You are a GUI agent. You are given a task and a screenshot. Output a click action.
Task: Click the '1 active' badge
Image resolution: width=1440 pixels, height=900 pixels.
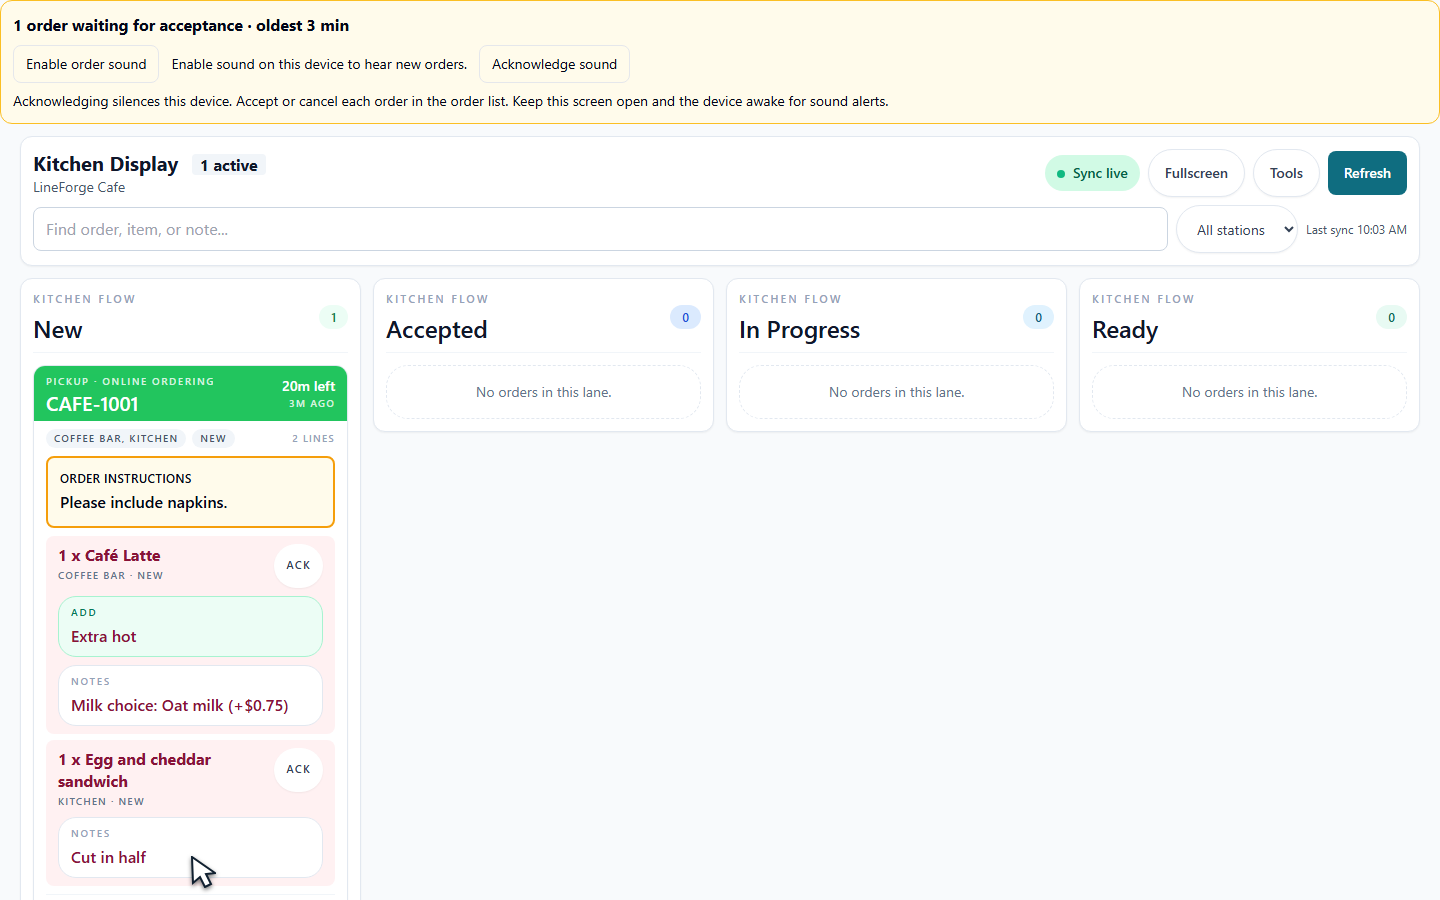coord(229,166)
